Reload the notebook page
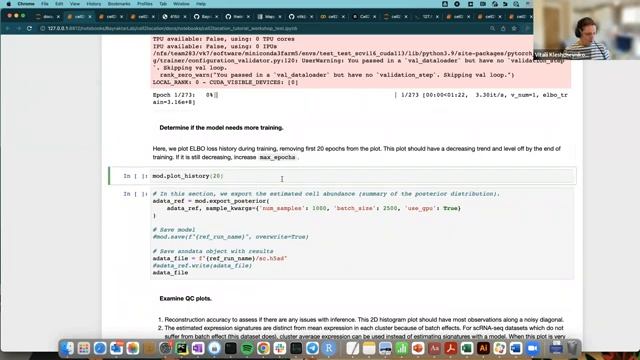This screenshot has height=360, width=640. [29, 29]
